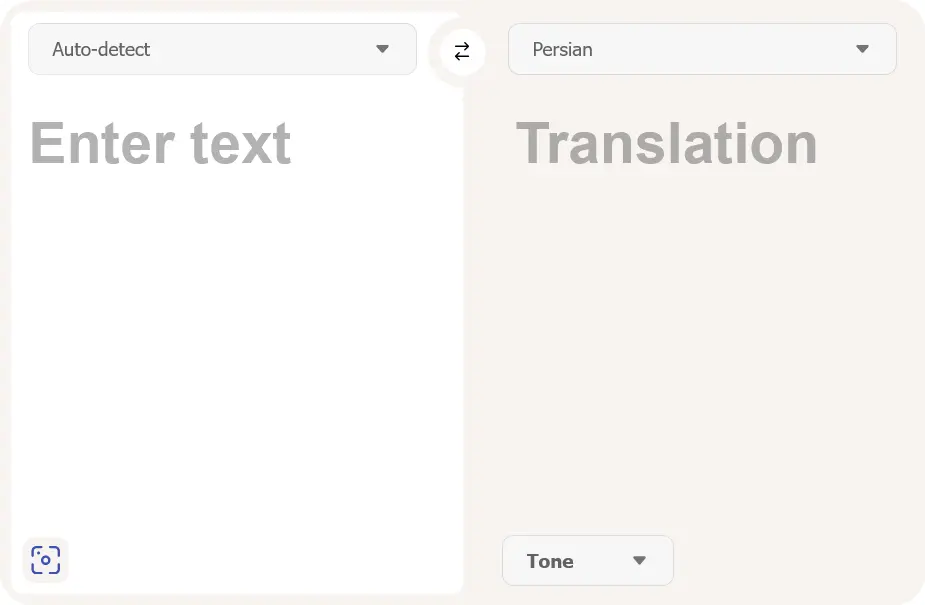Open the image scan translate icon

pyautogui.click(x=45, y=560)
